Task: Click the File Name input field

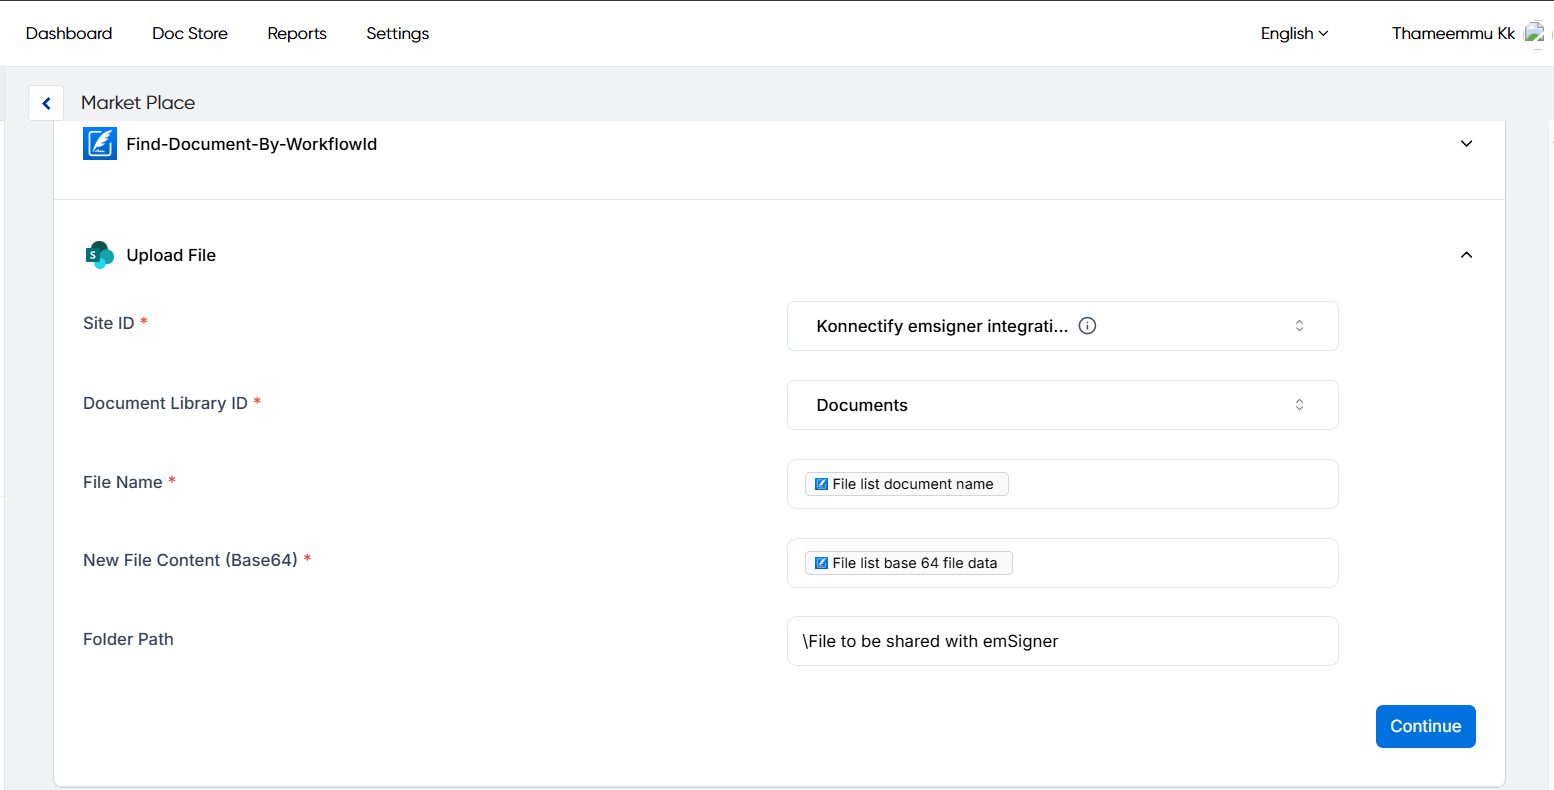Action: (x=1170, y=484)
